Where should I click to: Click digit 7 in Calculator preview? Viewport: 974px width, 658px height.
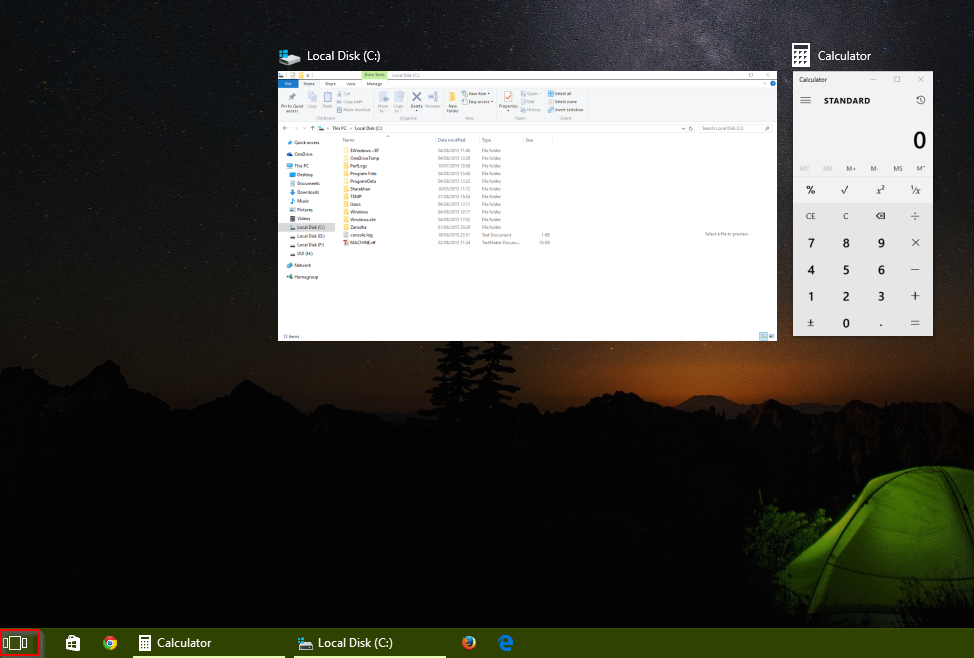[x=811, y=243]
